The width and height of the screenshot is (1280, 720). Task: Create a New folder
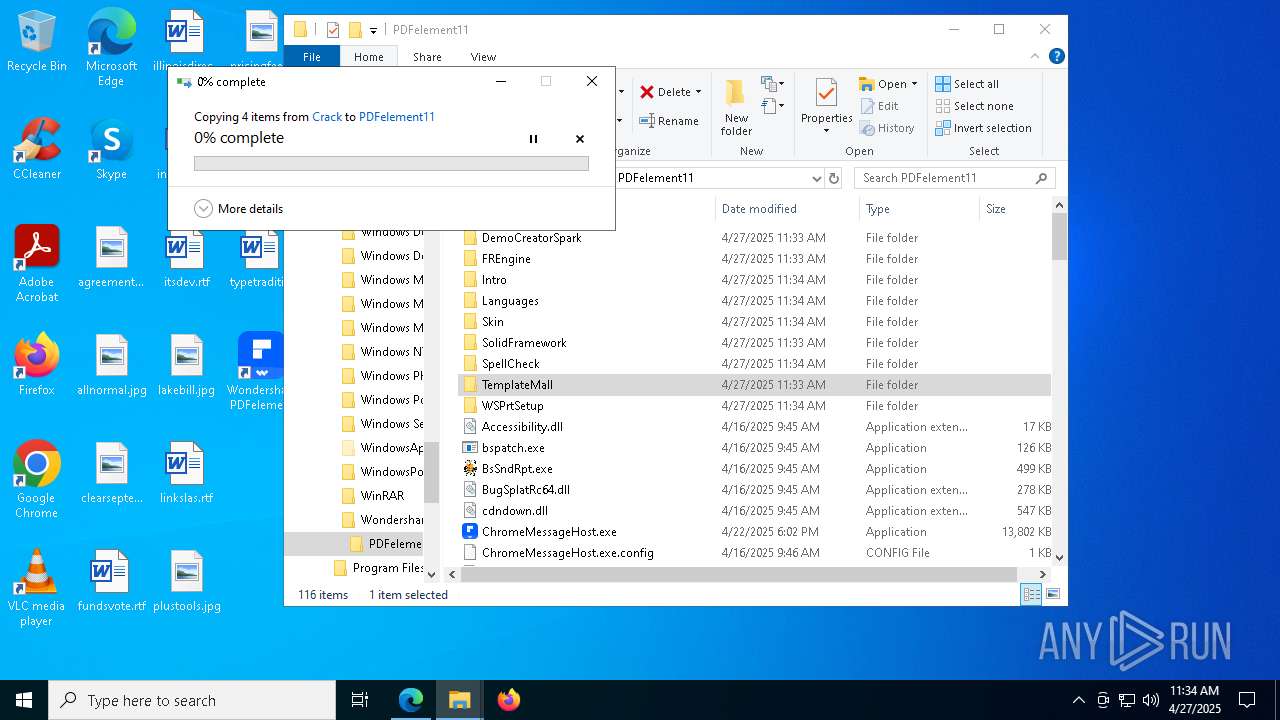coord(736,108)
